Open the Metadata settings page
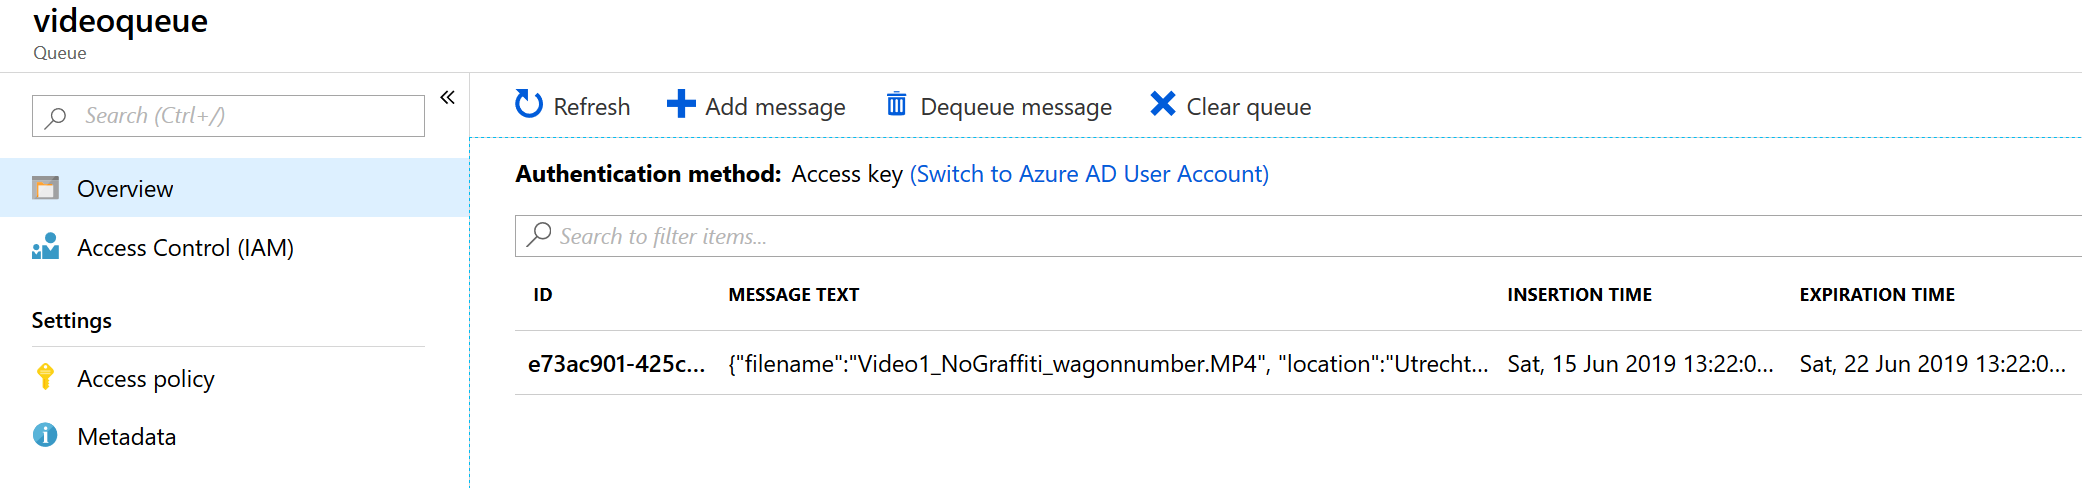Image resolution: width=2082 pixels, height=488 pixels. tap(127, 437)
